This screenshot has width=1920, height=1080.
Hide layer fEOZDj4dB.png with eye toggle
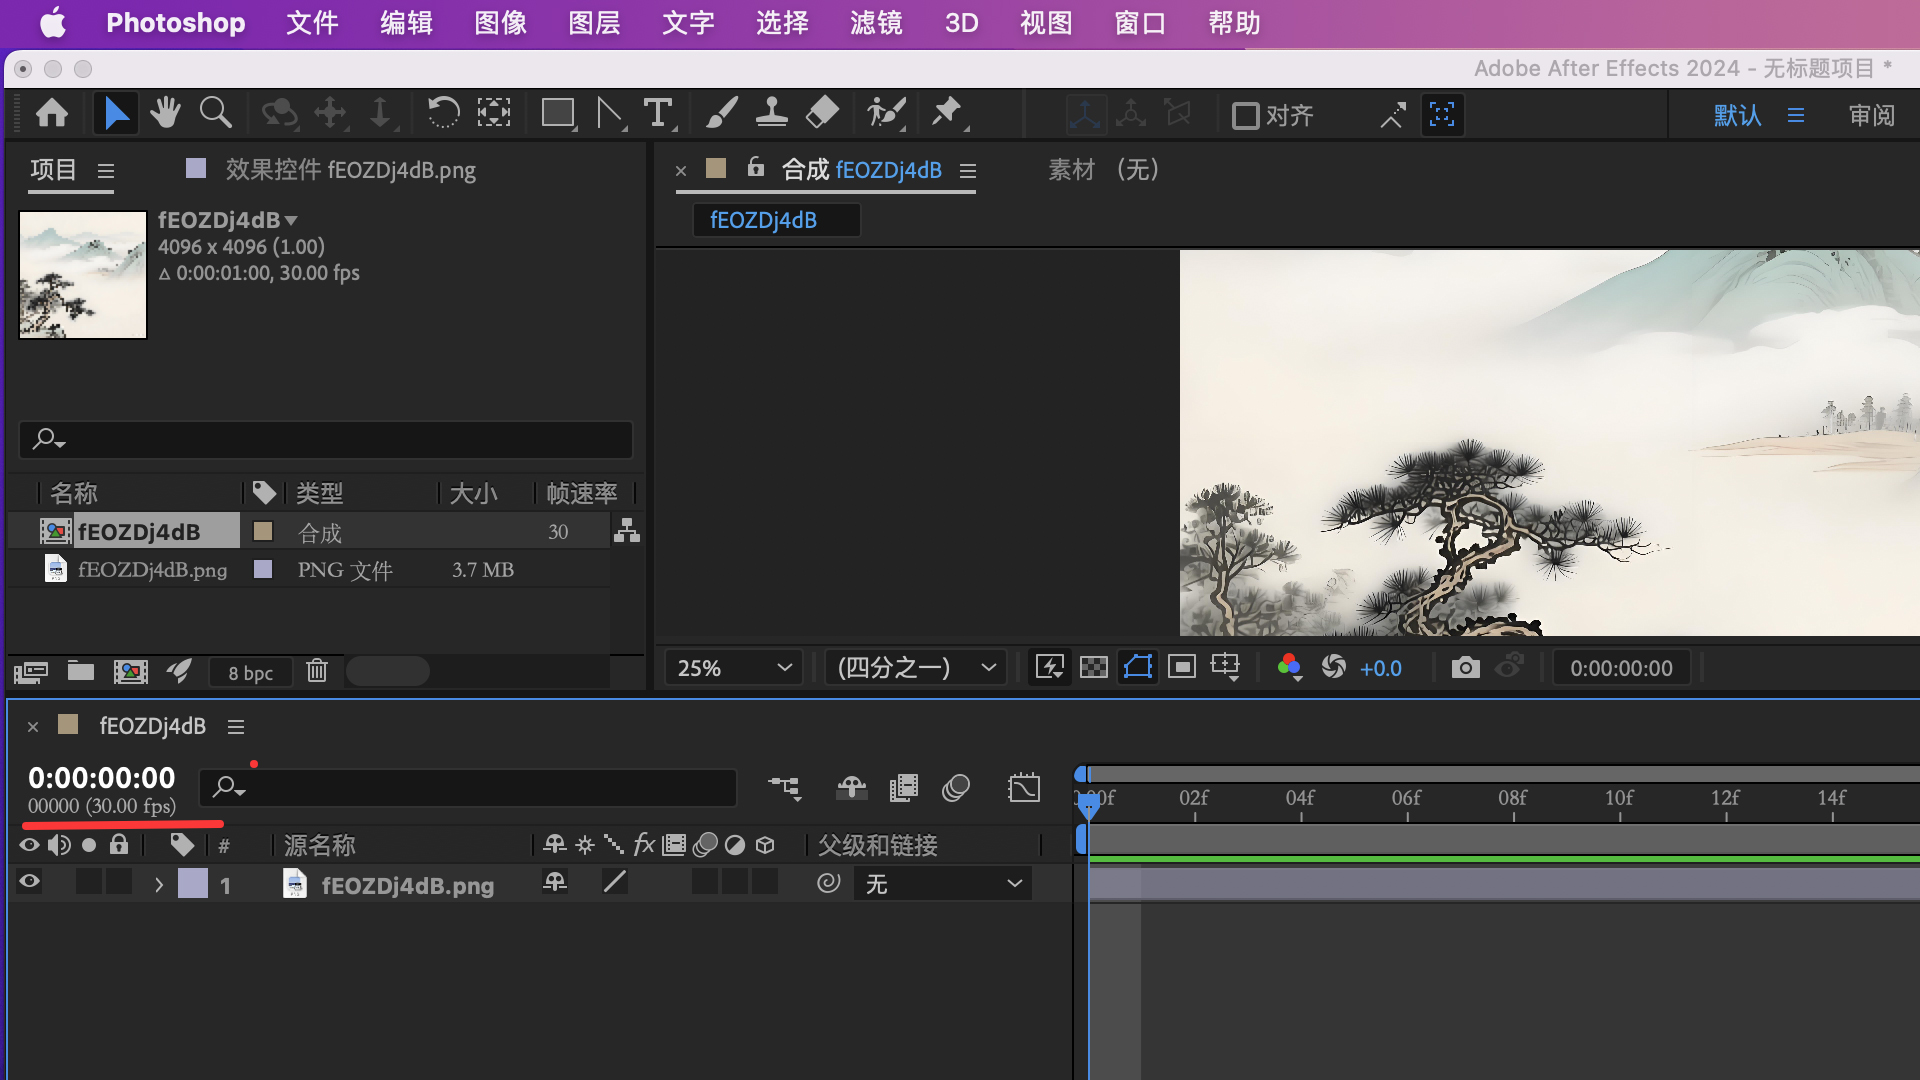pyautogui.click(x=30, y=882)
